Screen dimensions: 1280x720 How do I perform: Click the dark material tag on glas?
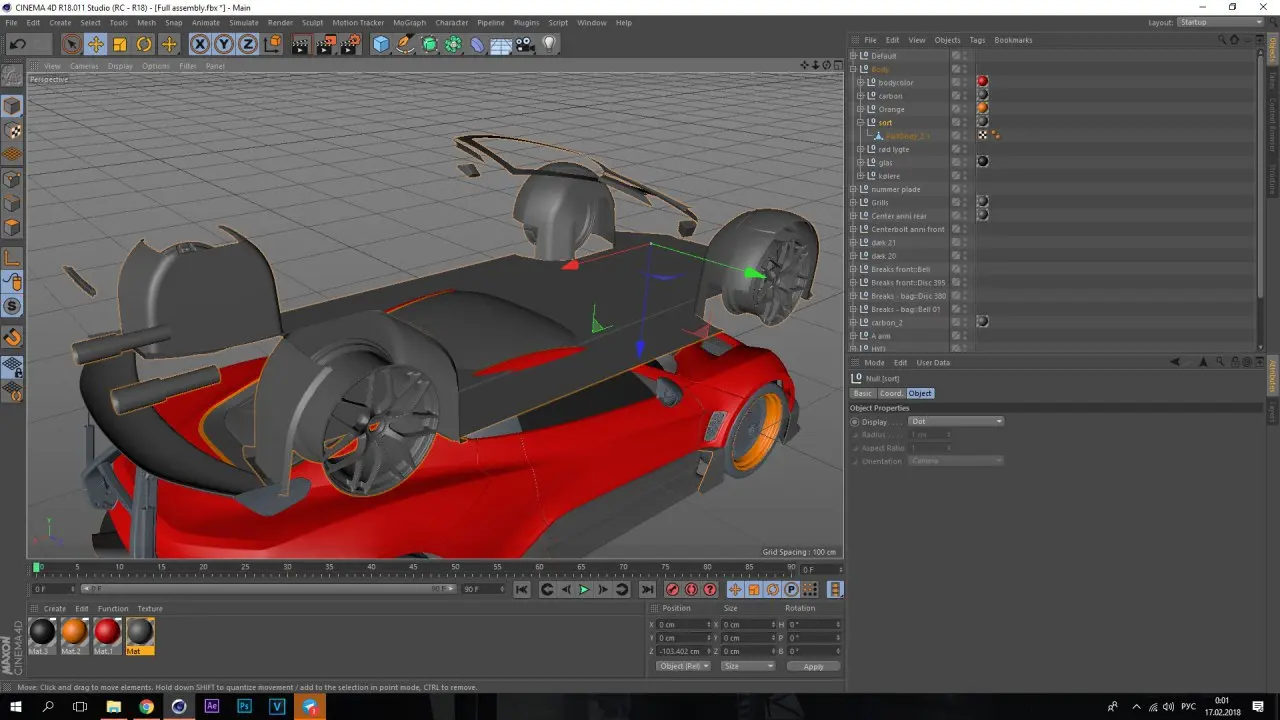(x=982, y=162)
